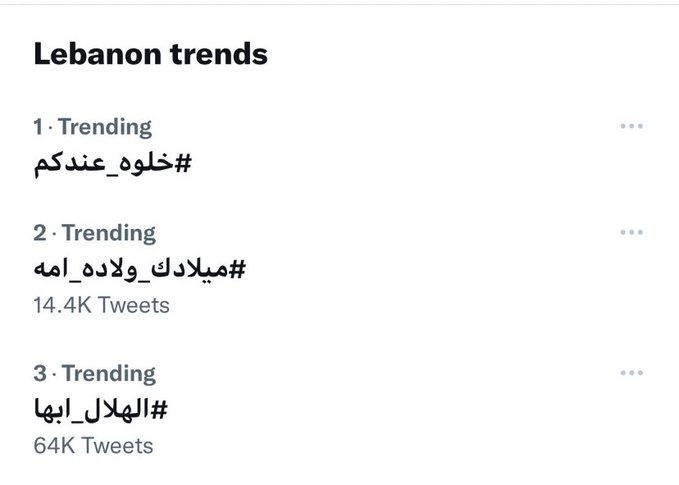The height and width of the screenshot is (485, 679).
Task: Open more options for the second trend
Action: [x=631, y=232]
